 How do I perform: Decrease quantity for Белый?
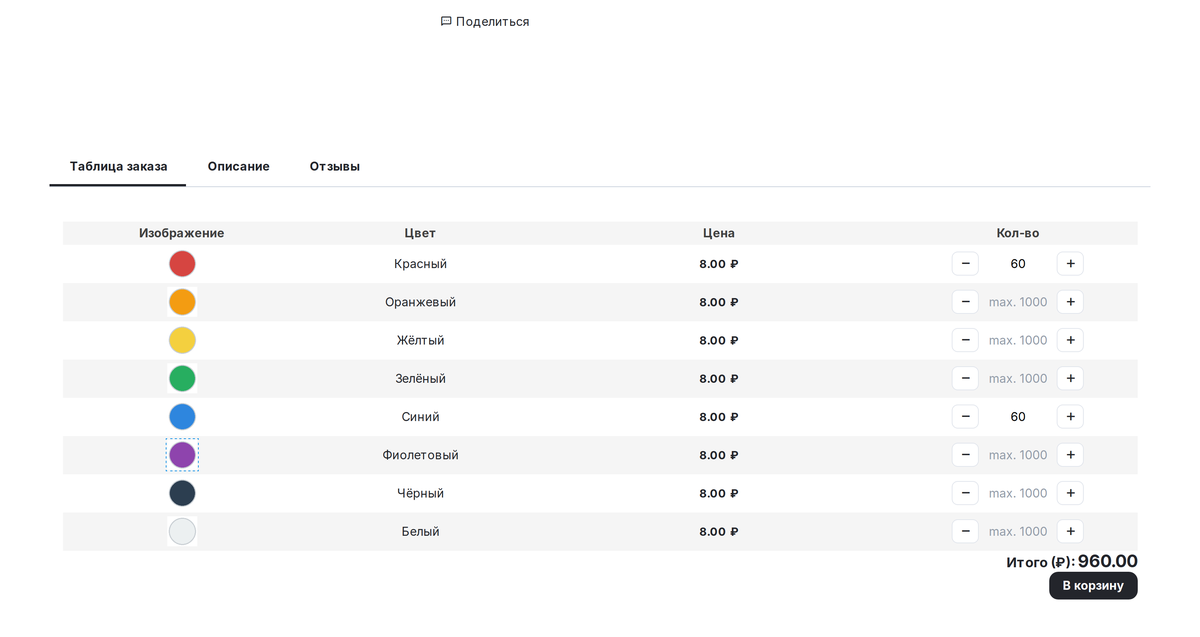965,531
